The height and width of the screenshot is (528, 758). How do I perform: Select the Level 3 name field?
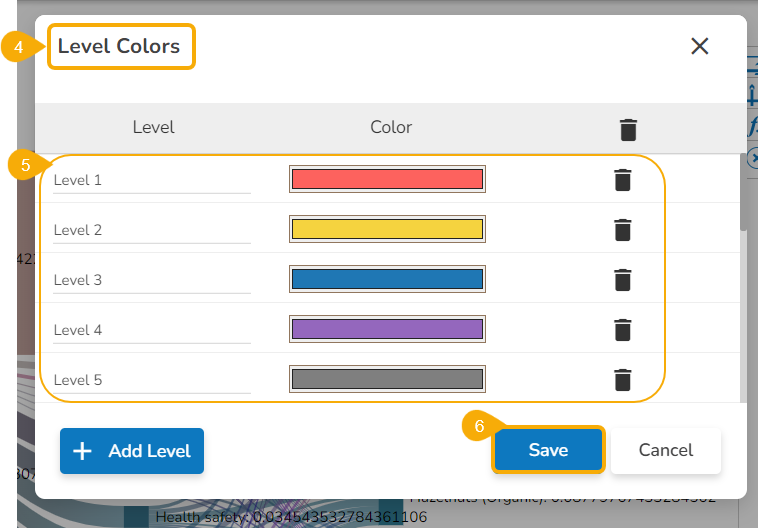click(151, 281)
